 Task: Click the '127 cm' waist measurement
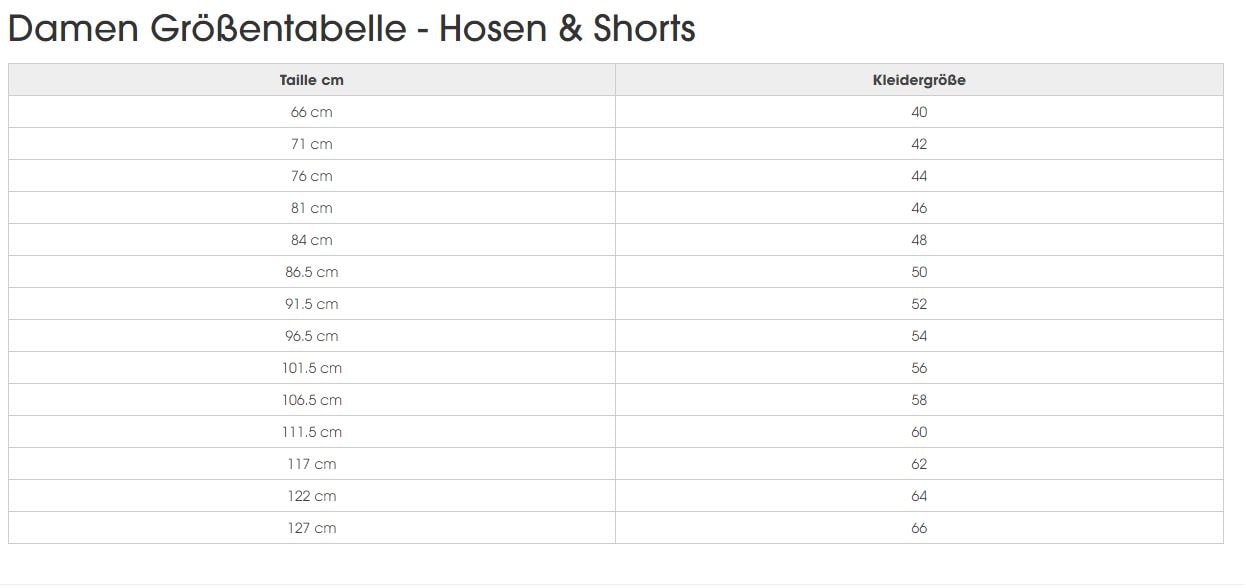[311, 528]
